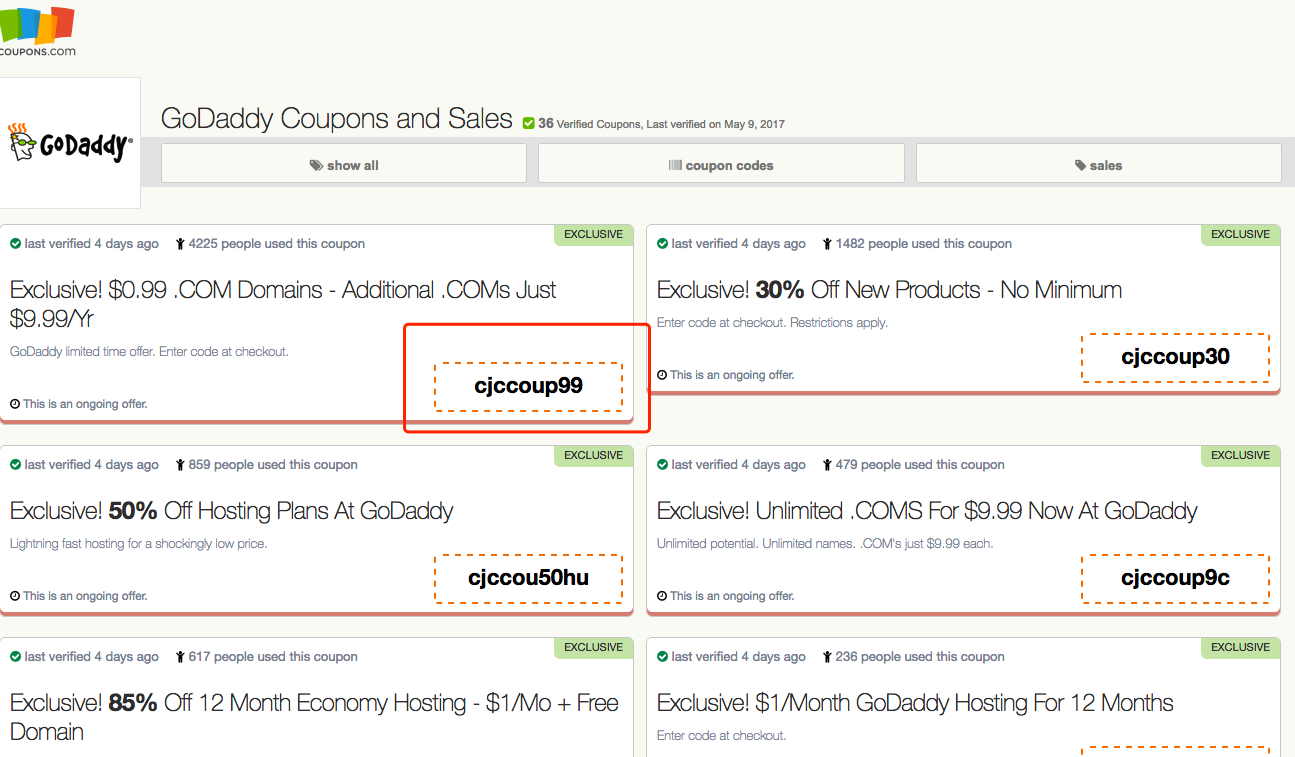Image resolution: width=1295 pixels, height=757 pixels.
Task: Reveal coupon code cjccoup99
Action: [x=528, y=386]
